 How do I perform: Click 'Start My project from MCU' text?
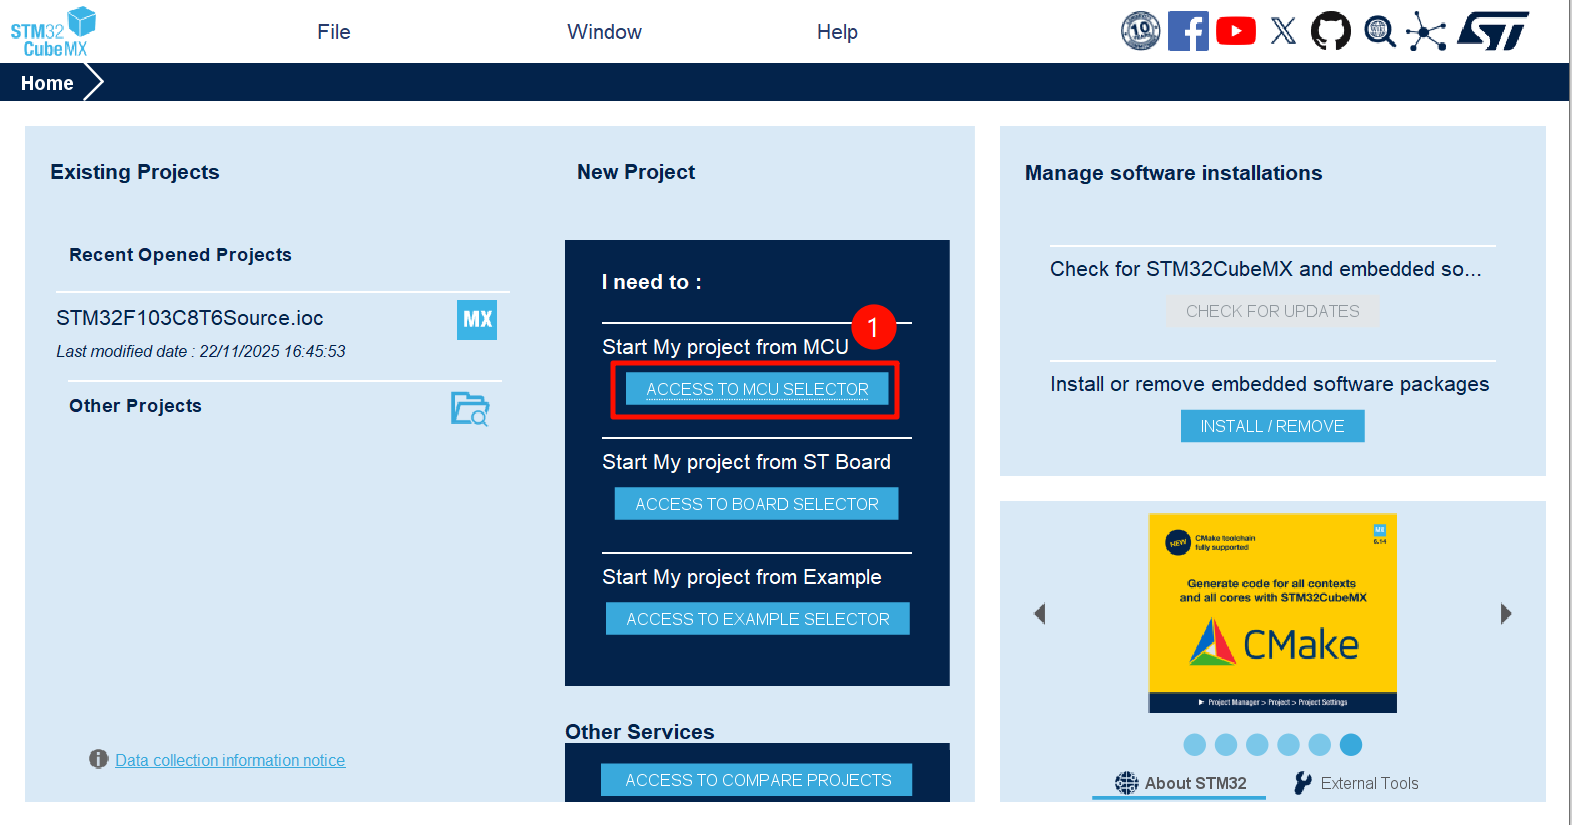725,347
